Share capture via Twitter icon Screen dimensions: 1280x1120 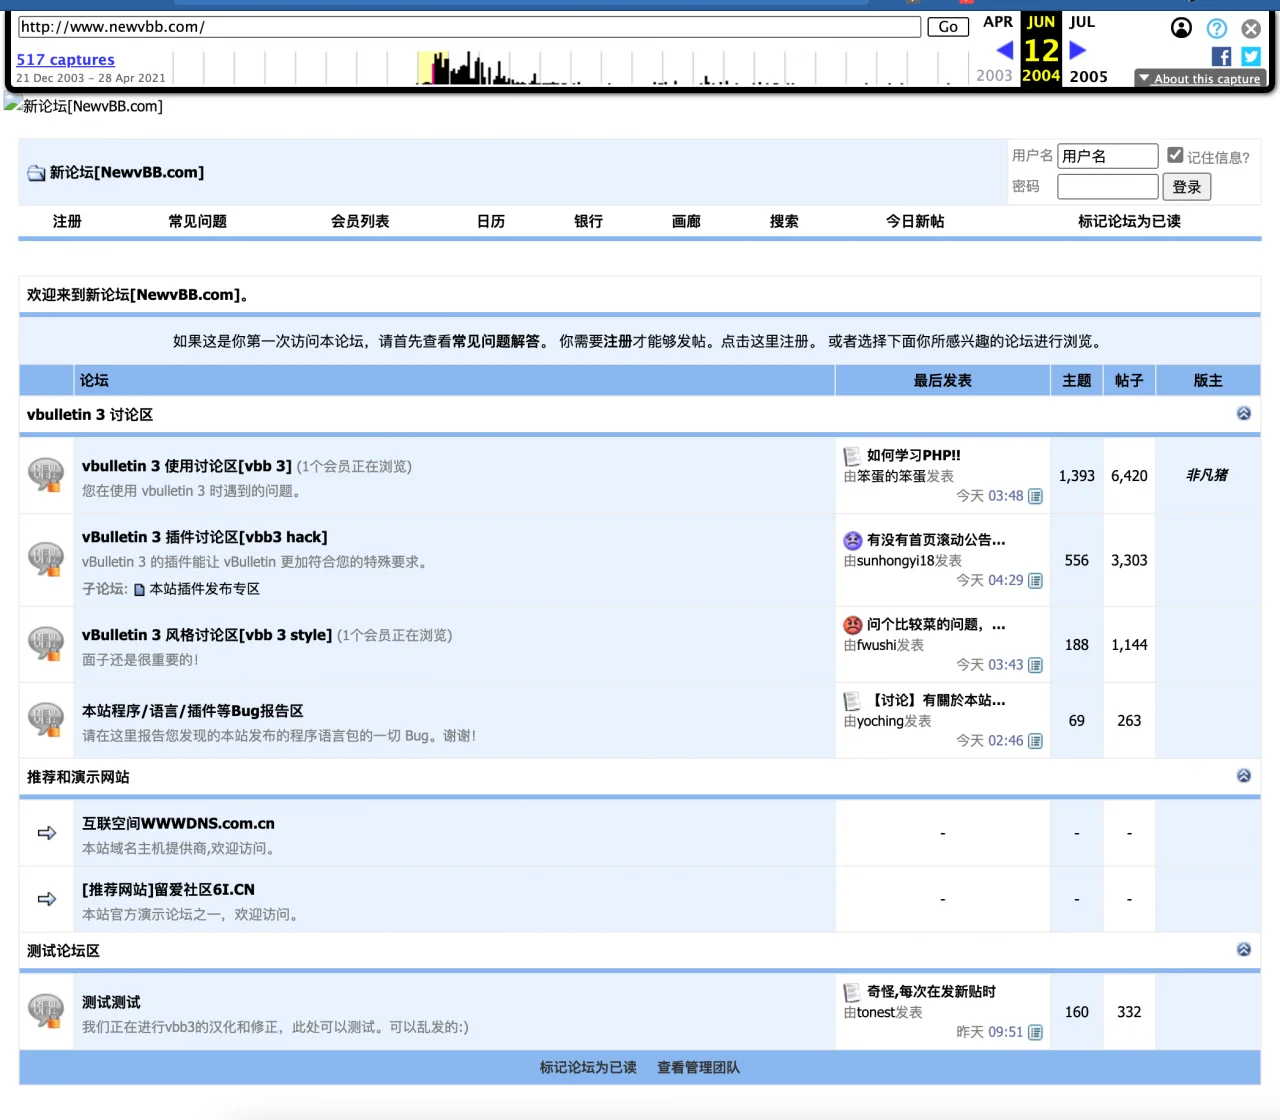click(1251, 57)
